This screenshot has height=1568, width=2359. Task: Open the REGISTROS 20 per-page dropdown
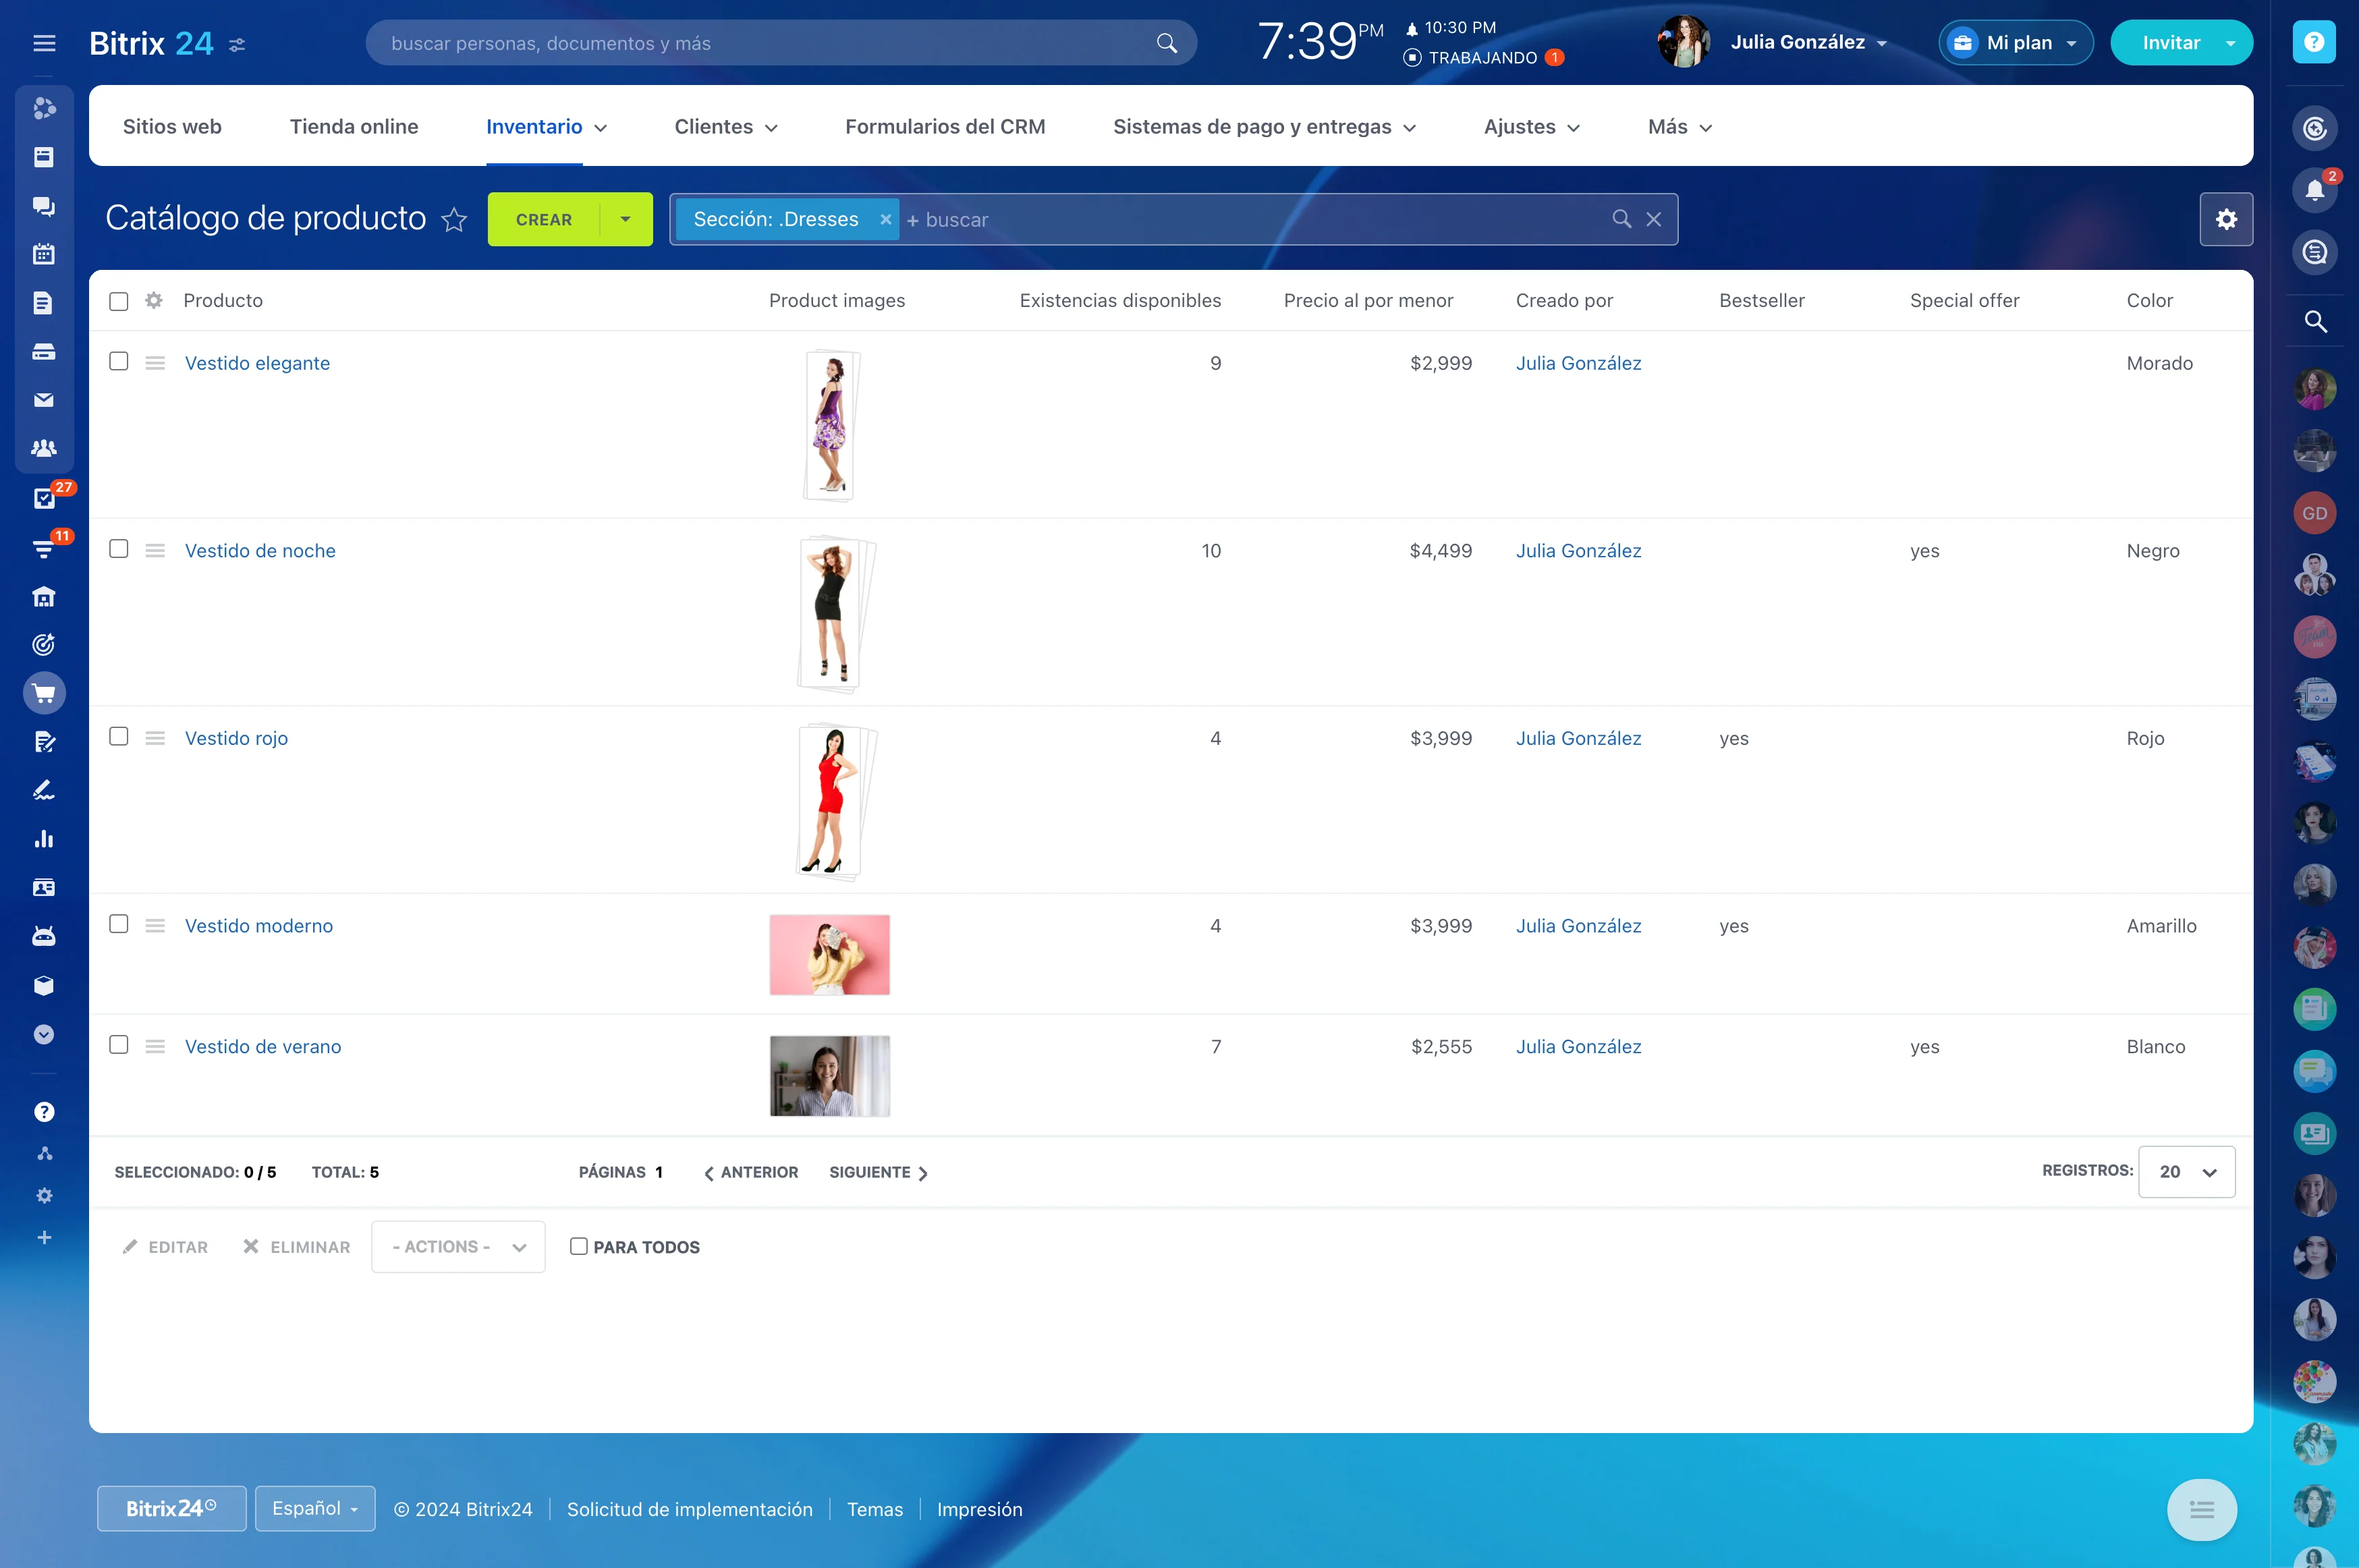[x=2186, y=1172]
